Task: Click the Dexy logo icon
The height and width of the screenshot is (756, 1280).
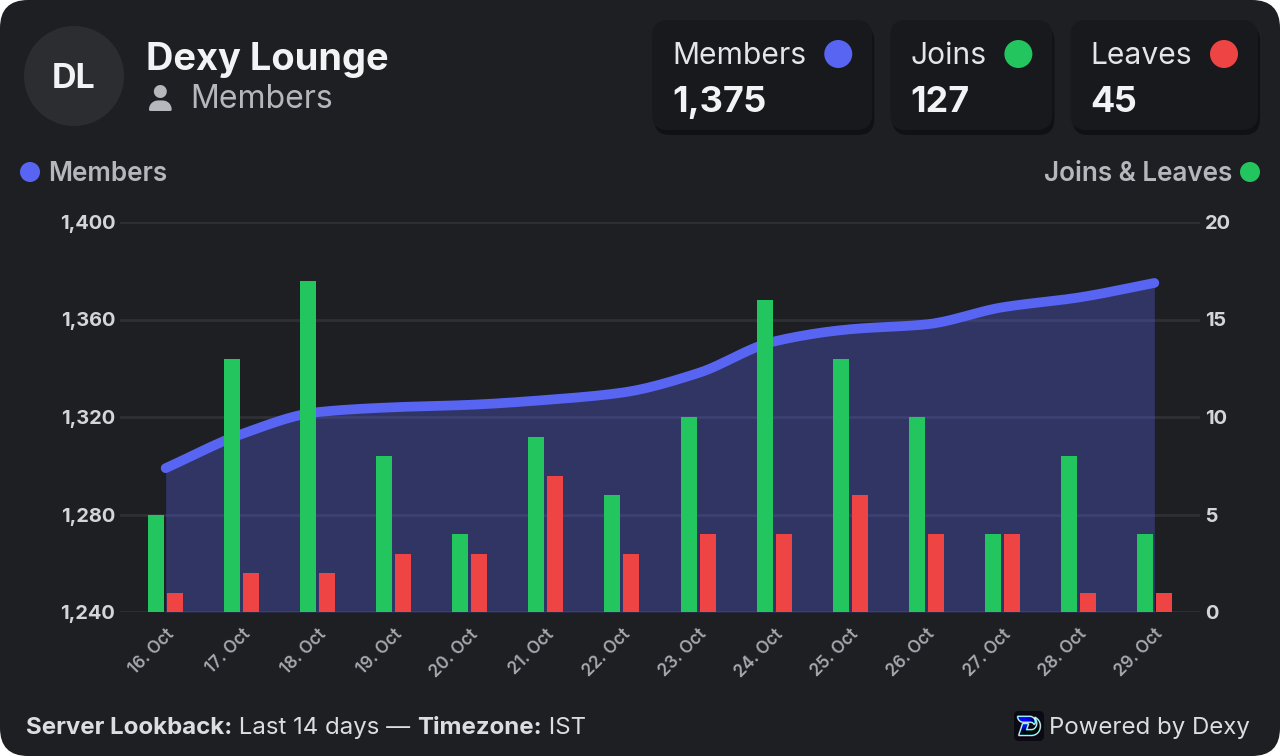Action: [1028, 726]
